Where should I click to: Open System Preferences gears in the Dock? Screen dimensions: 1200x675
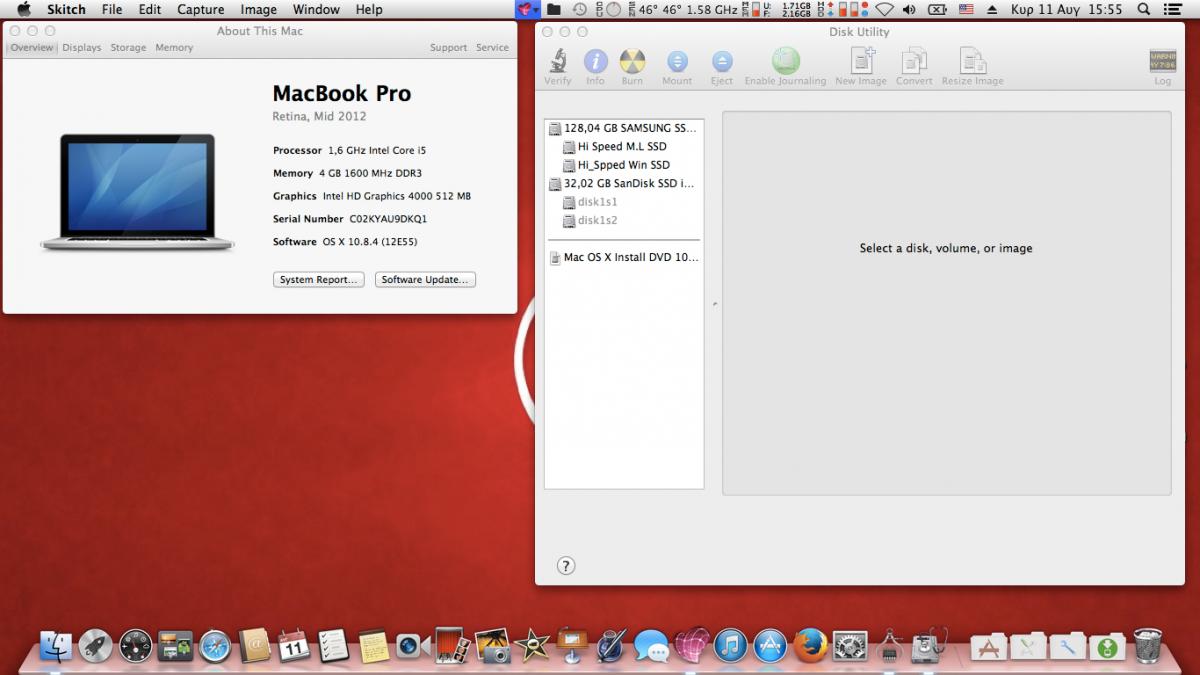click(850, 647)
